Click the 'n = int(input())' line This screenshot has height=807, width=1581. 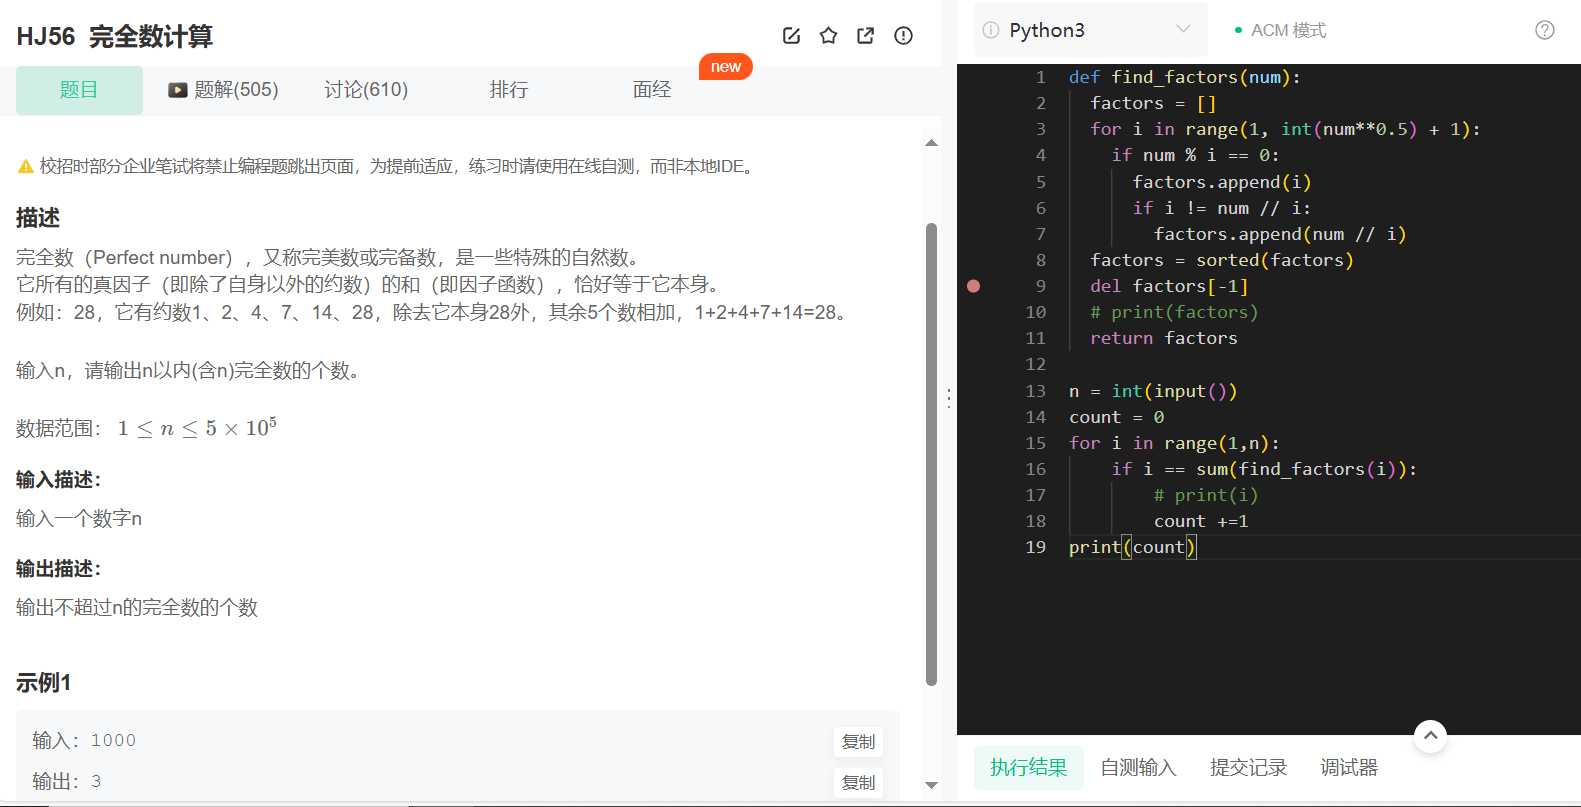(1153, 391)
